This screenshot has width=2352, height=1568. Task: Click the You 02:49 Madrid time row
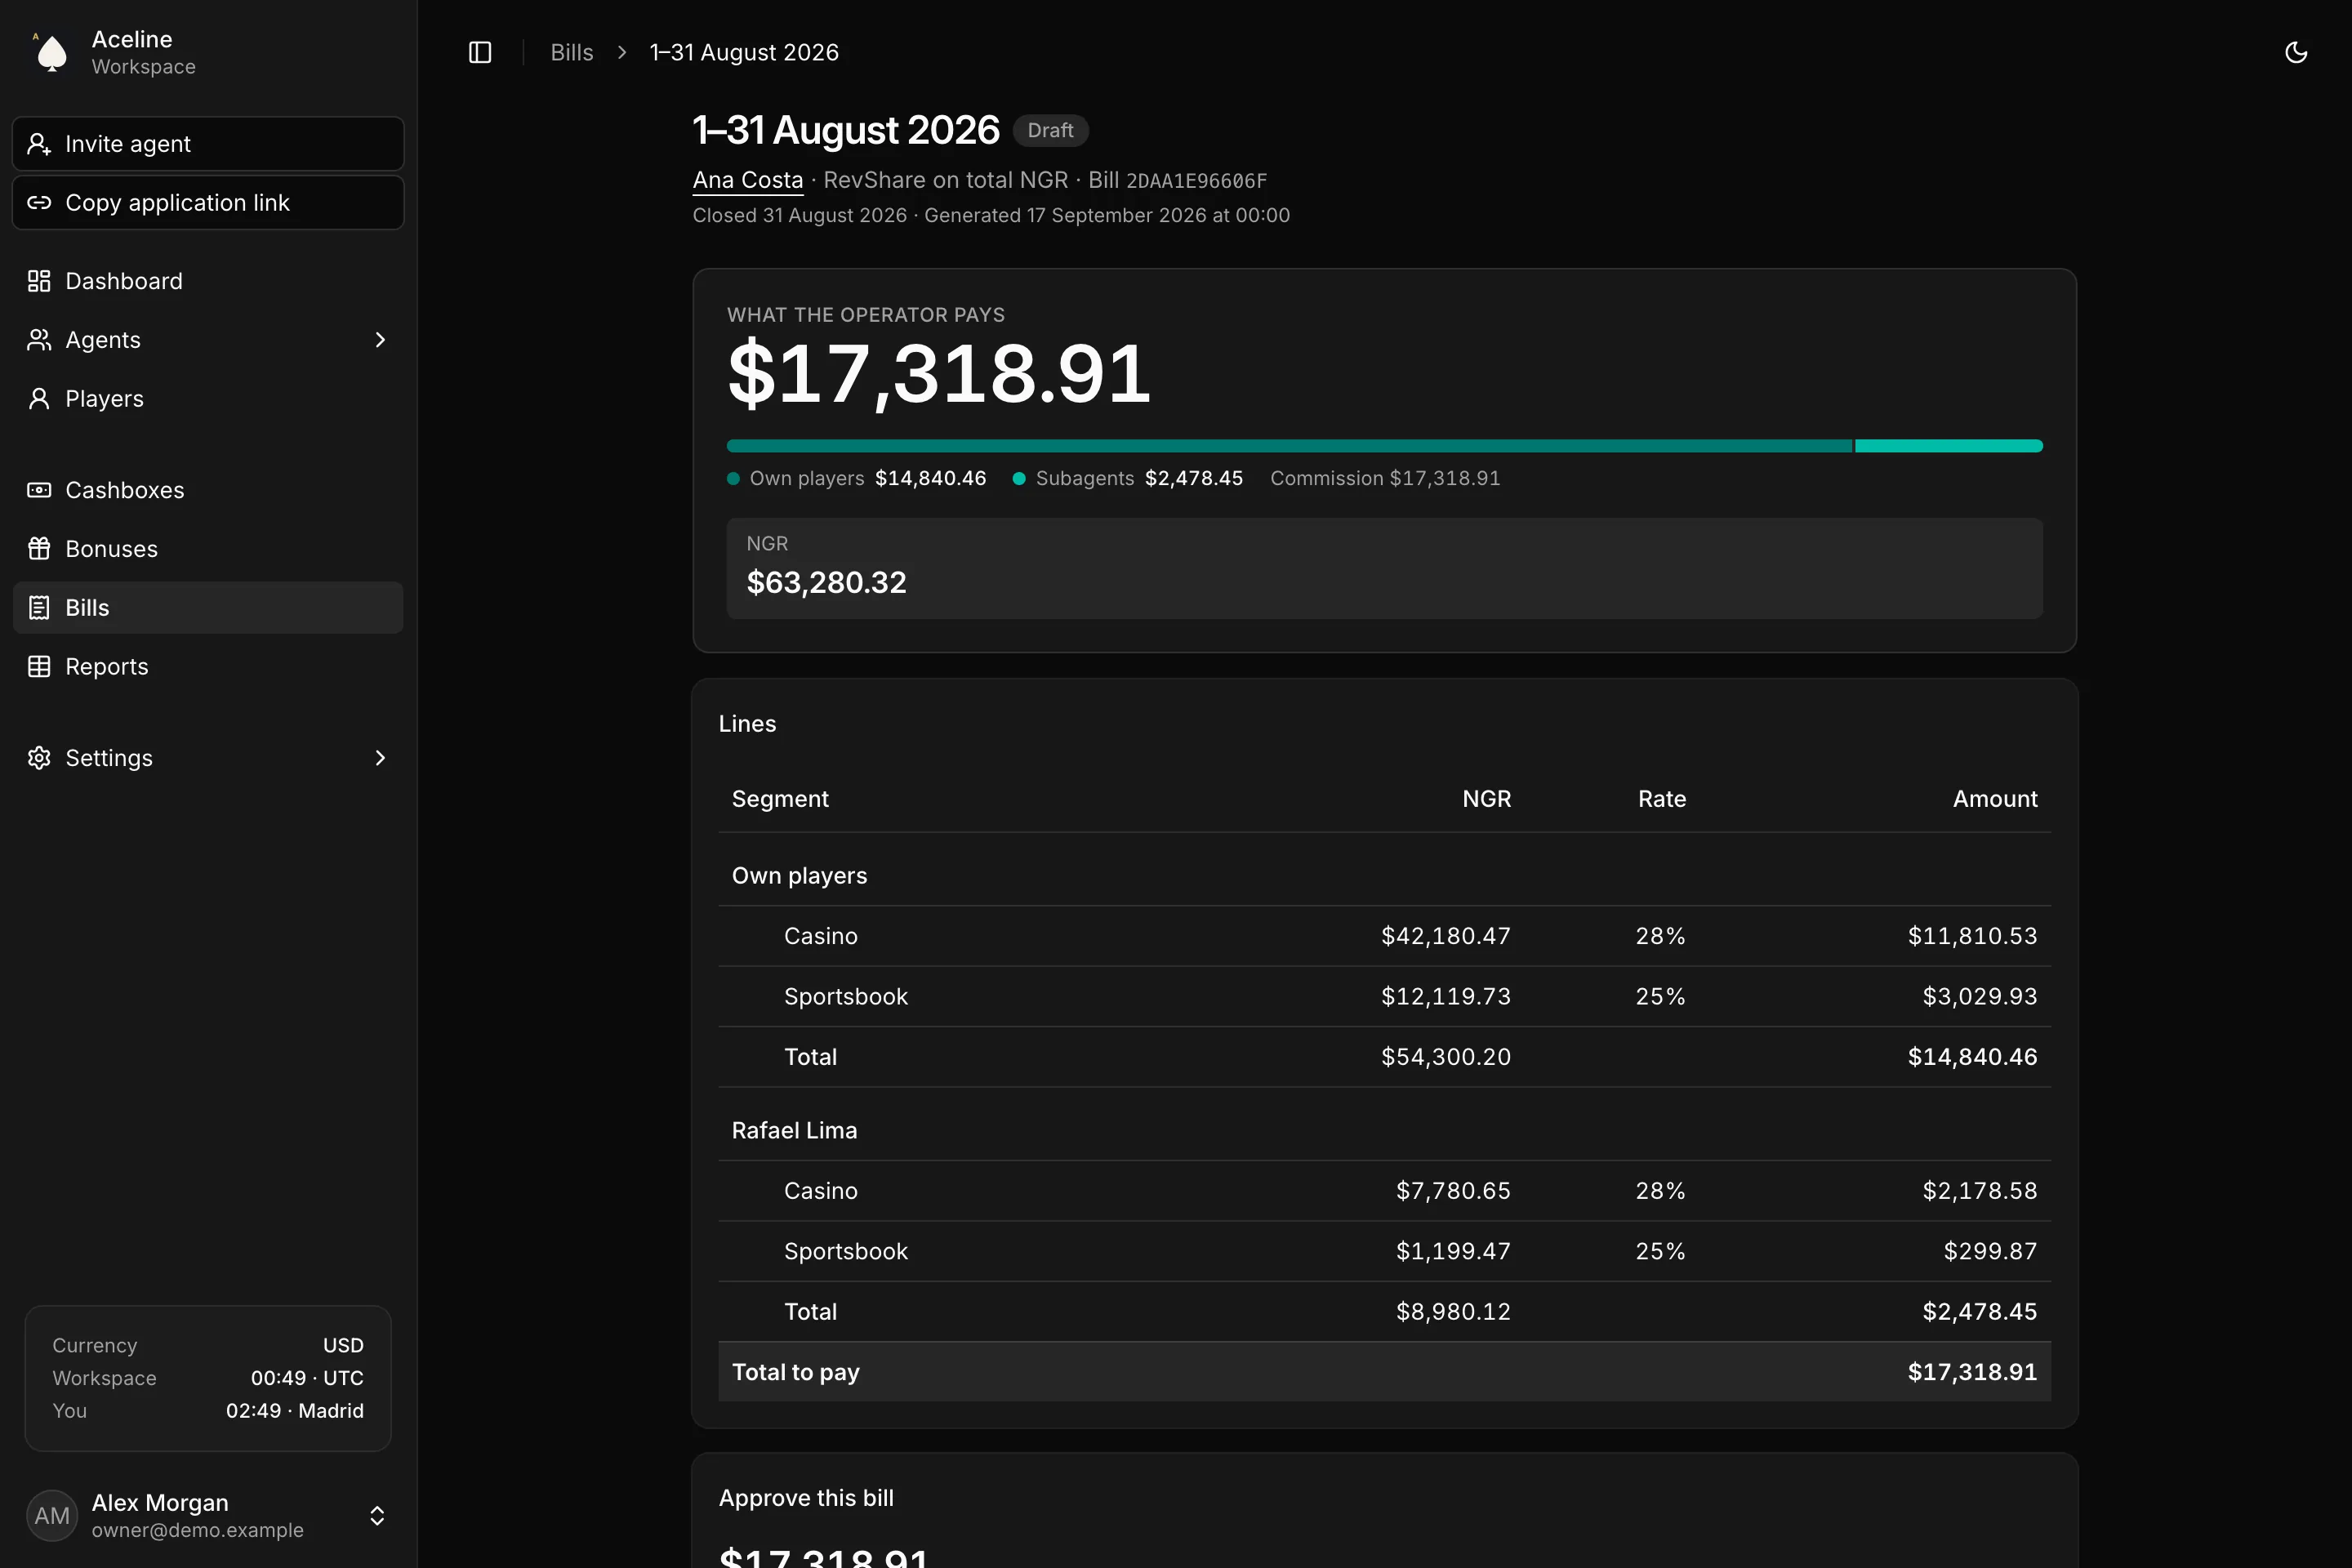point(208,1411)
